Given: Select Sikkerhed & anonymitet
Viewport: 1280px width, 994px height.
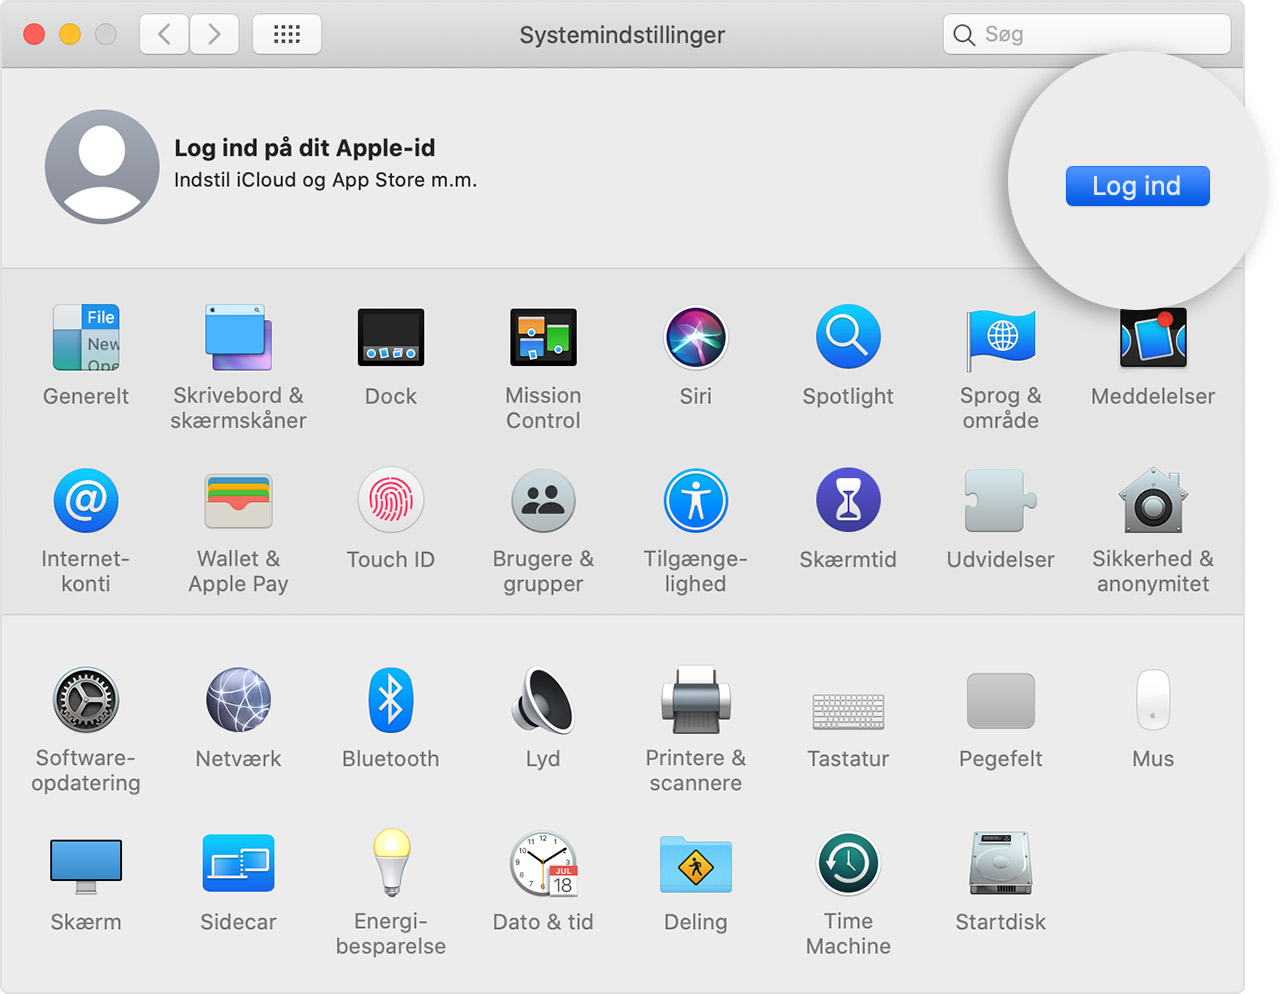Looking at the screenshot, I should point(1152,500).
